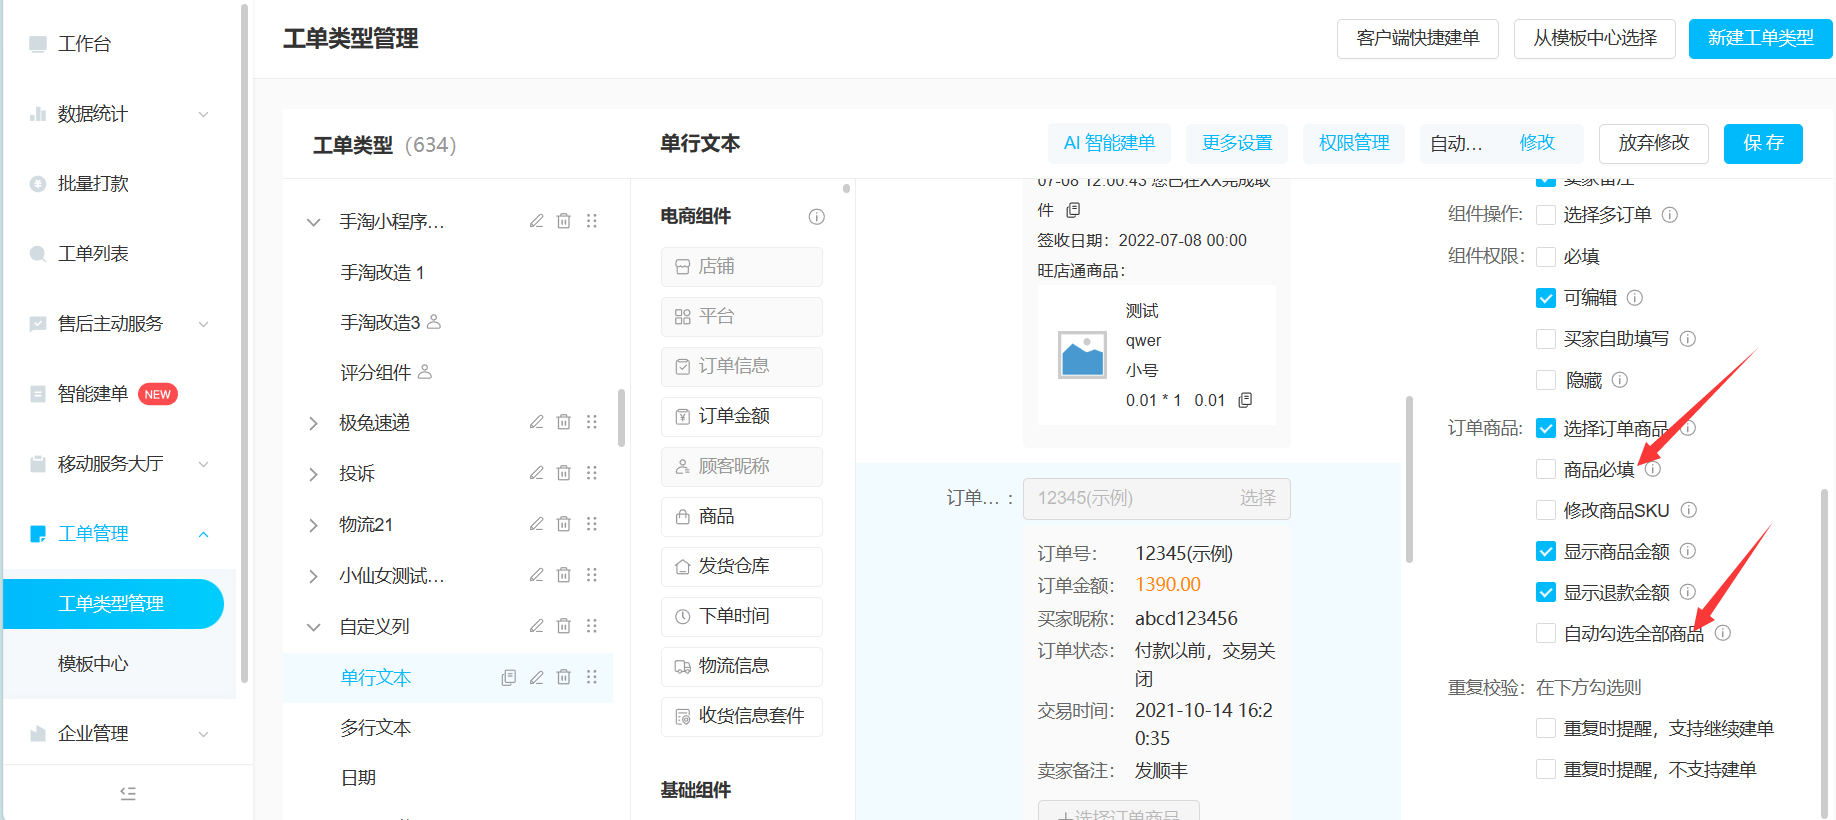Tick the 隐藏 checkbox
Viewport: 1836px width, 820px height.
[x=1546, y=380]
